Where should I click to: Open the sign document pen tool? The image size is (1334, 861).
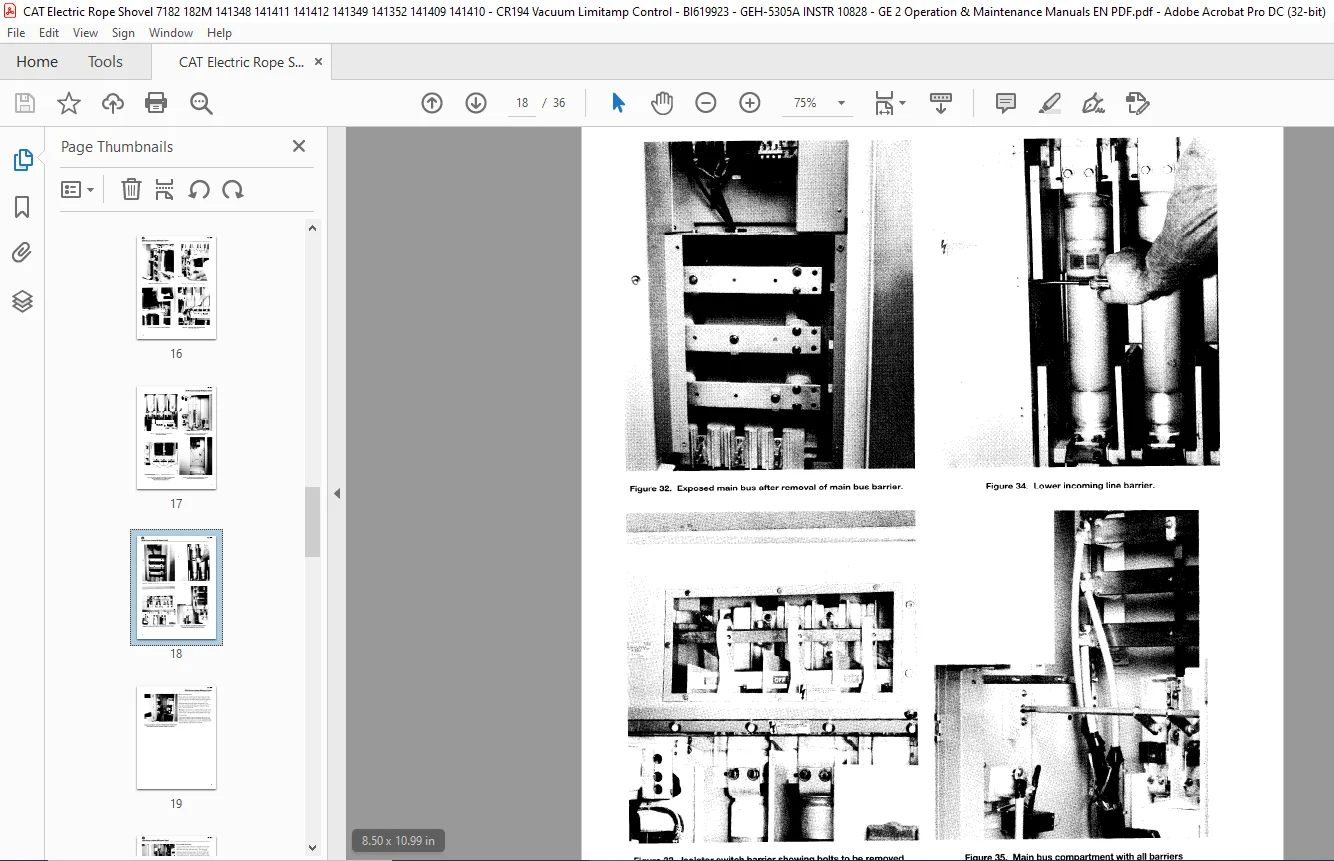(x=1094, y=103)
